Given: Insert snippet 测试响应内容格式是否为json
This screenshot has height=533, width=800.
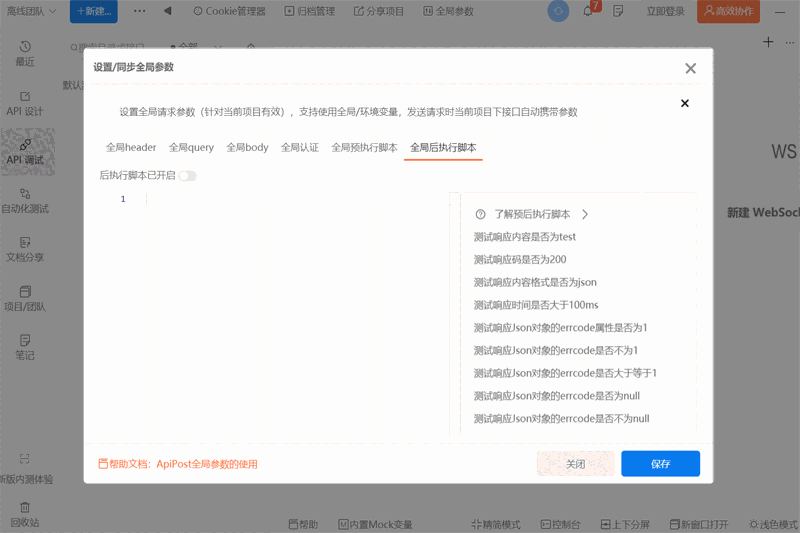Looking at the screenshot, I should pyautogui.click(x=535, y=282).
